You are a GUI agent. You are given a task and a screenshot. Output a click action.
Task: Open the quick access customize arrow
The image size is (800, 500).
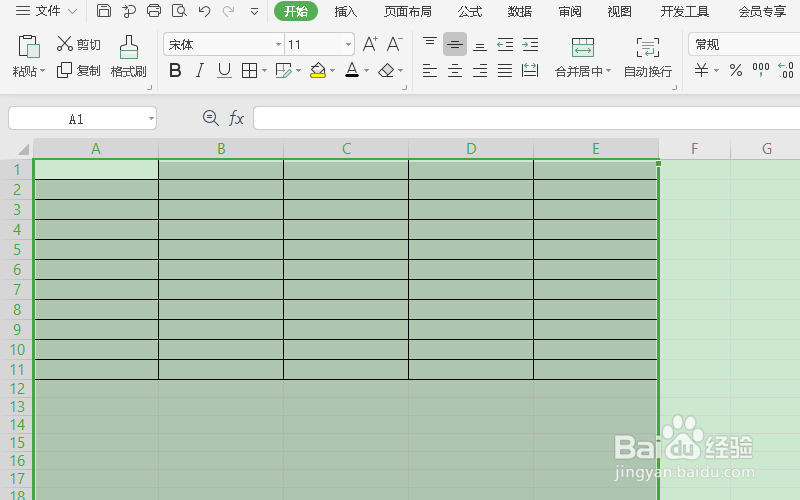(x=254, y=11)
